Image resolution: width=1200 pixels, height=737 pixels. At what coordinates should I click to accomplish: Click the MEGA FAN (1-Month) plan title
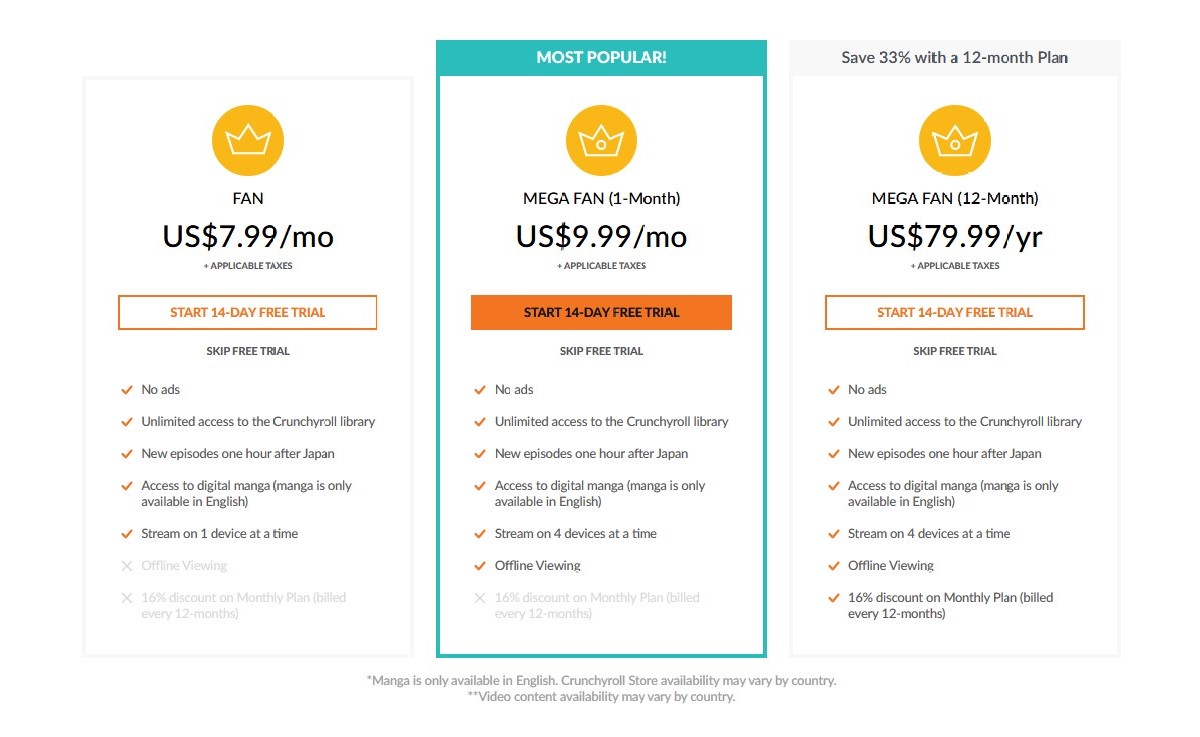[x=601, y=198]
